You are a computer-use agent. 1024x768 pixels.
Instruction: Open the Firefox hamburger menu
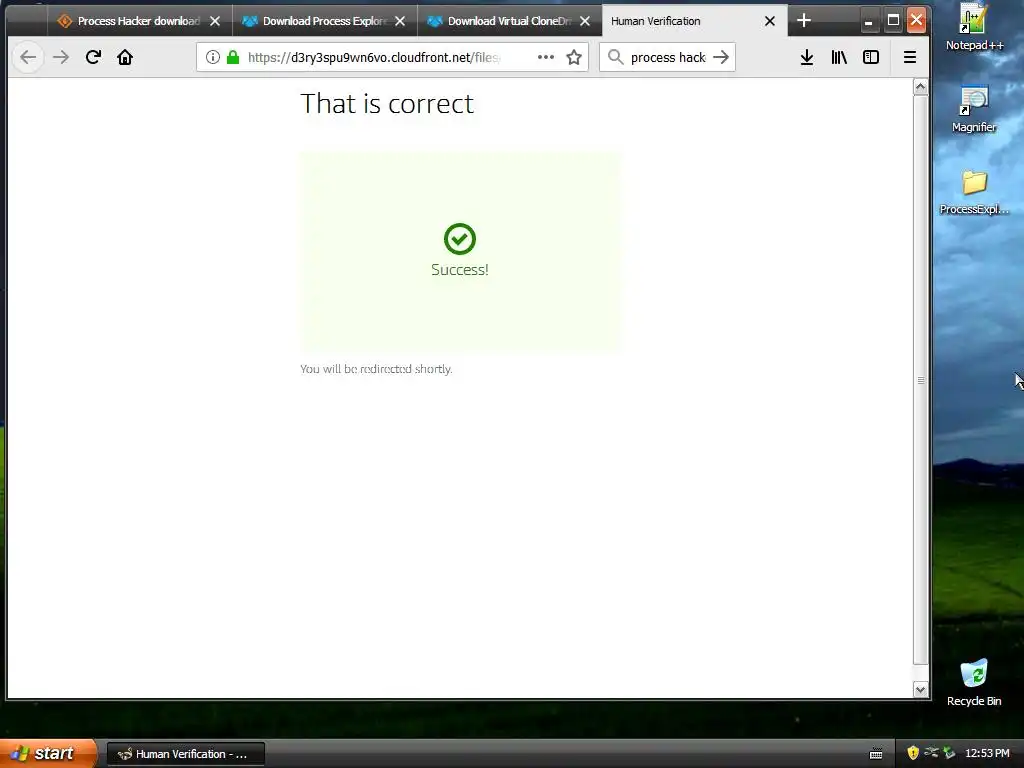point(910,57)
